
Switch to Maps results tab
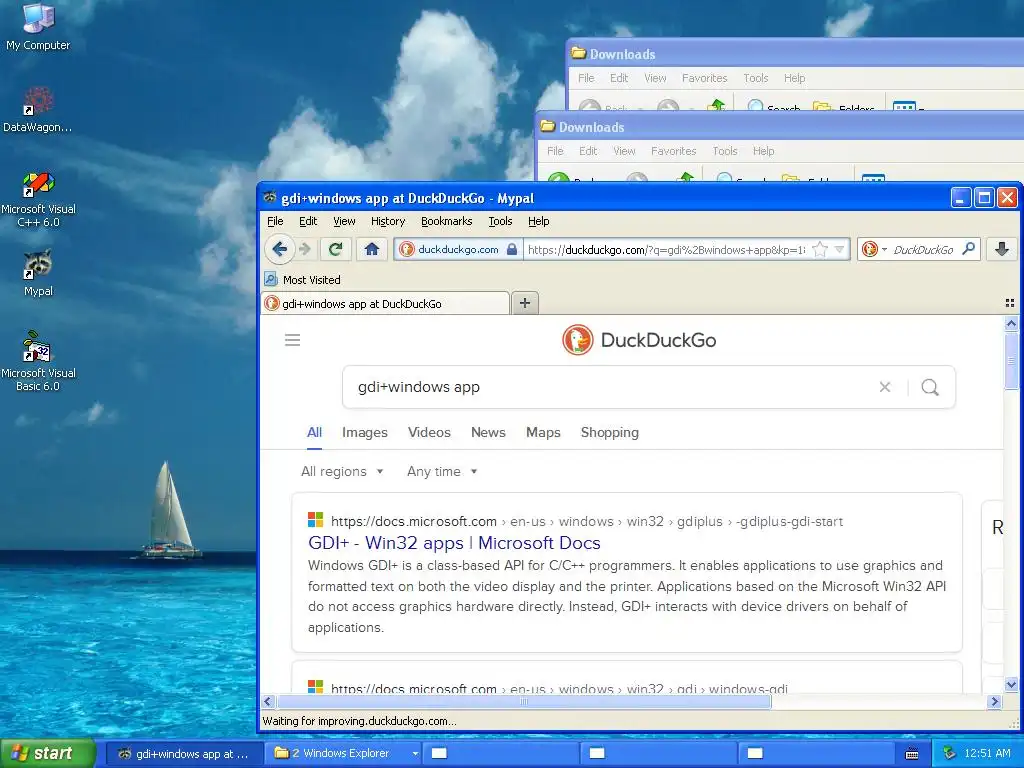coord(543,432)
